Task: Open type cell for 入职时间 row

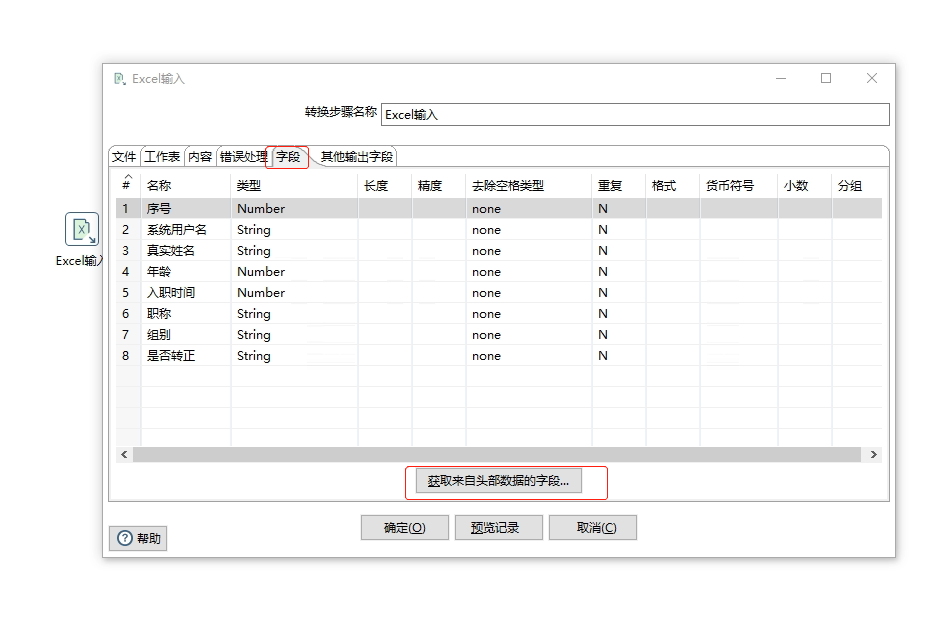Action: click(x=294, y=293)
